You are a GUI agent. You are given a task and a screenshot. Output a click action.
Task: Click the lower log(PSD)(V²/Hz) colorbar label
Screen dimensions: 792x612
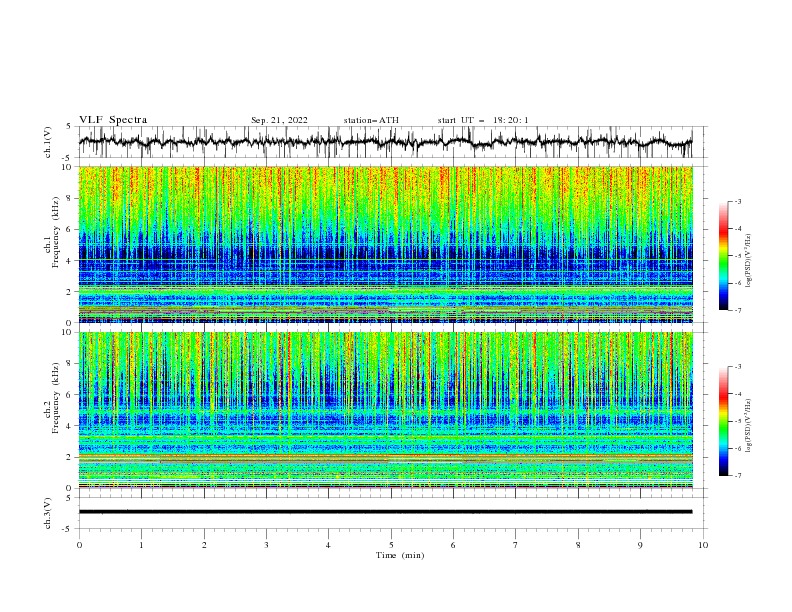(748, 425)
